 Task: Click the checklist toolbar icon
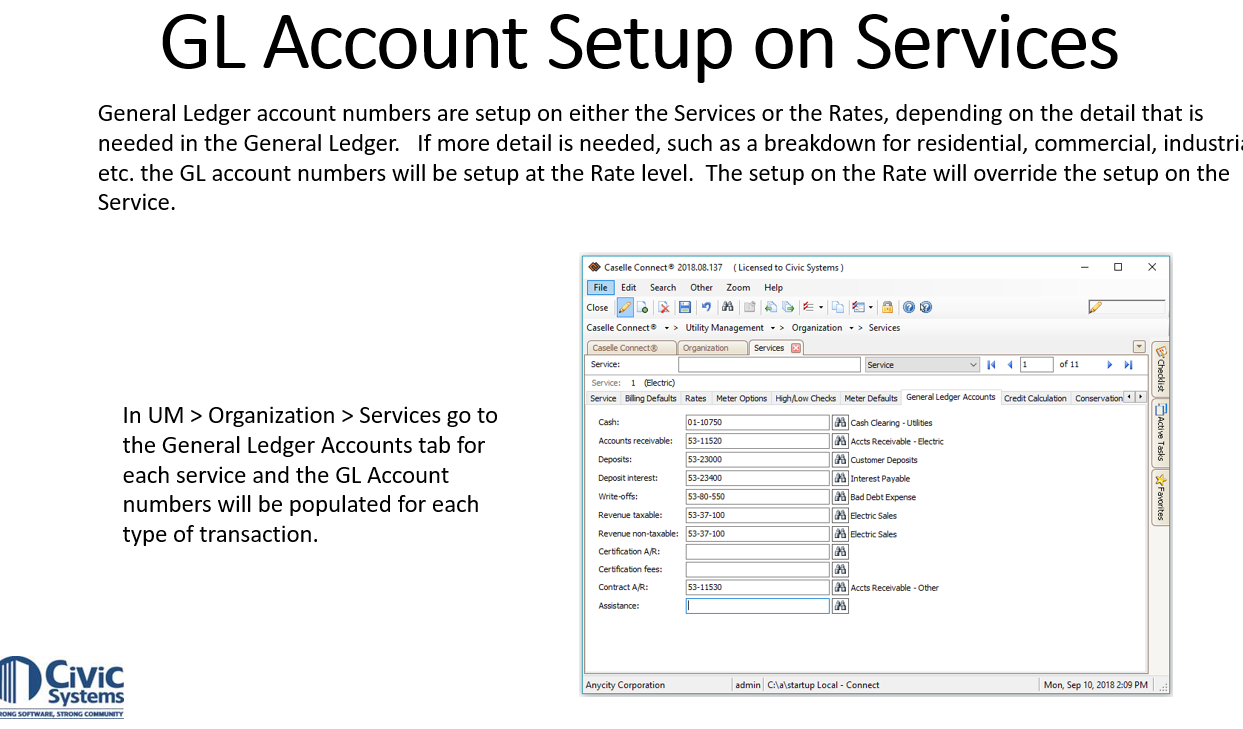coord(808,307)
